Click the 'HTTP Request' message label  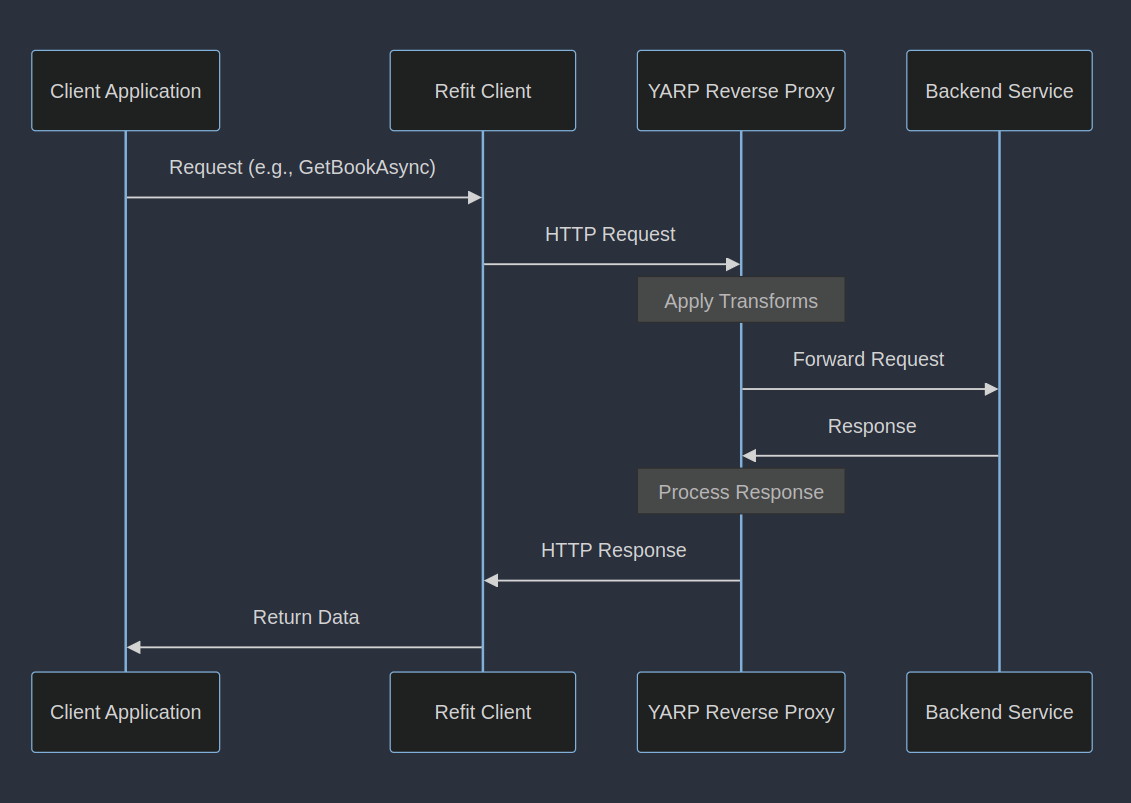610,234
